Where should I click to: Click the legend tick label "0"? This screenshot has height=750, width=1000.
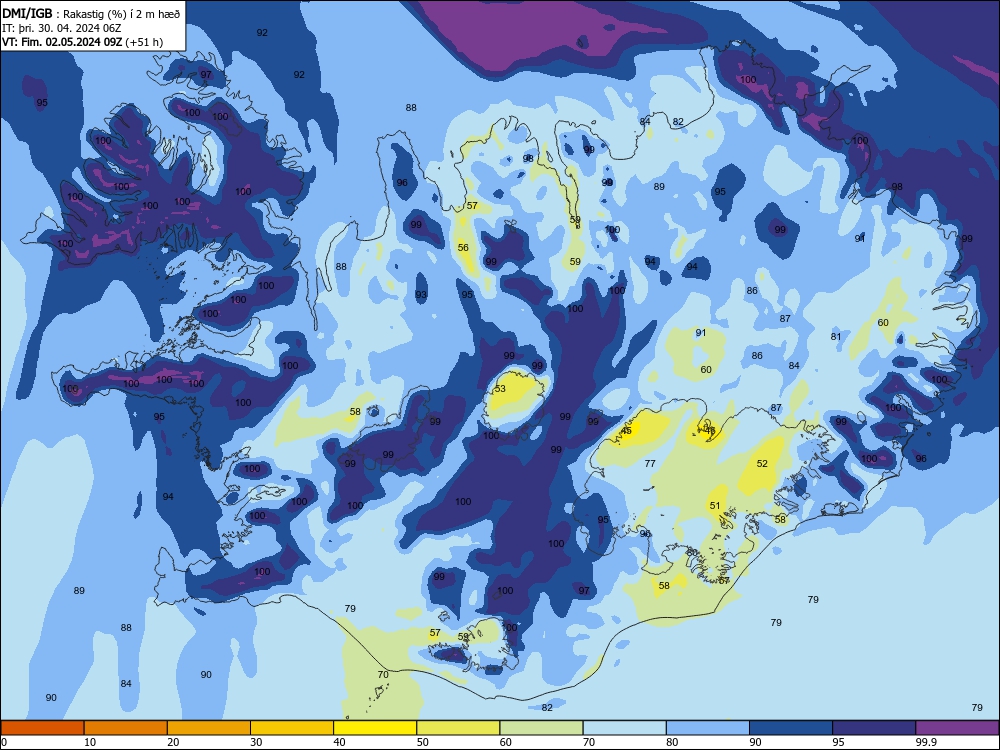pyautogui.click(x=4, y=742)
